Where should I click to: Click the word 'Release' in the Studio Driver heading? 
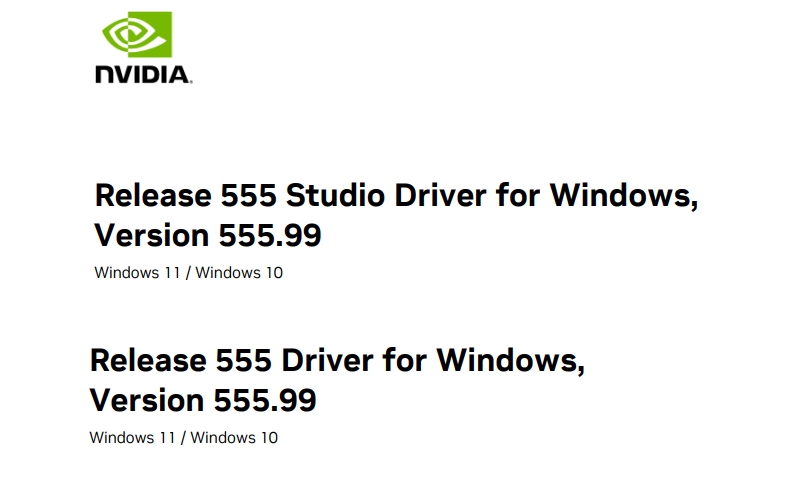153,196
